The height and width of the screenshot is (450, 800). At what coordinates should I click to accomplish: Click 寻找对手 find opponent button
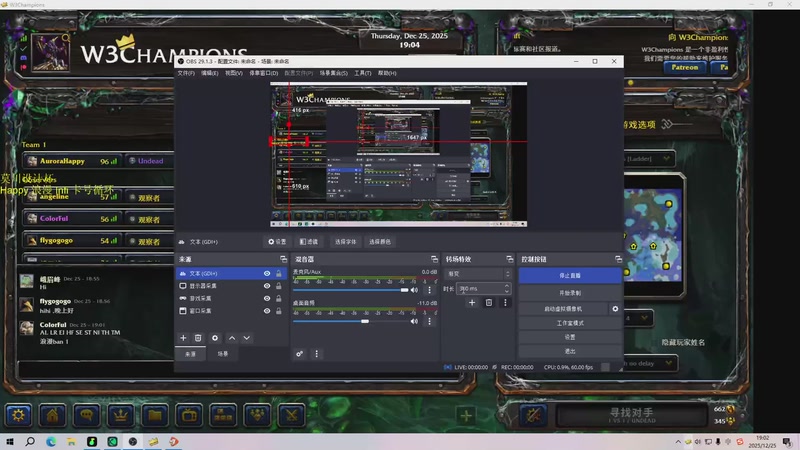pos(632,415)
